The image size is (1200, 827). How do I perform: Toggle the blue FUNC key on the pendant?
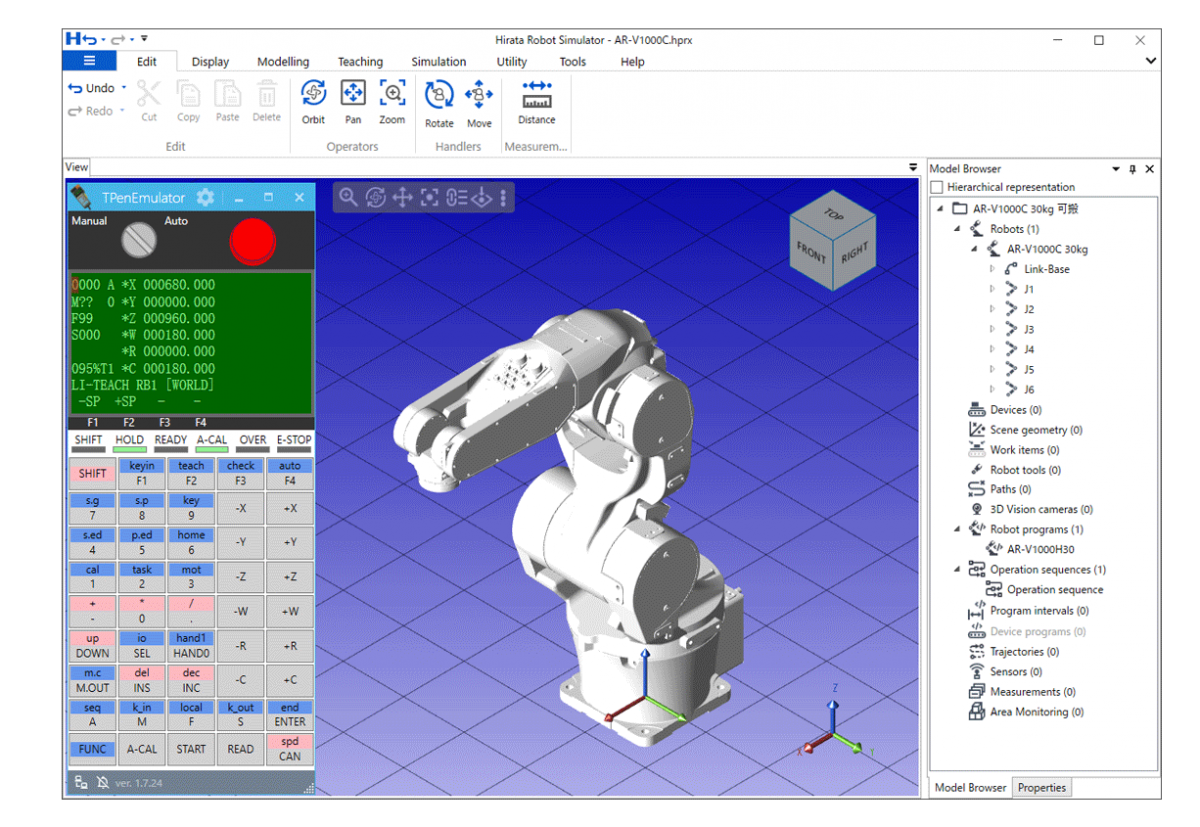tap(92, 749)
